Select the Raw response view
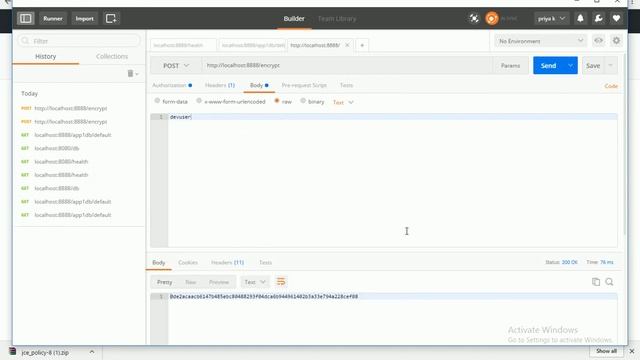 191,282
